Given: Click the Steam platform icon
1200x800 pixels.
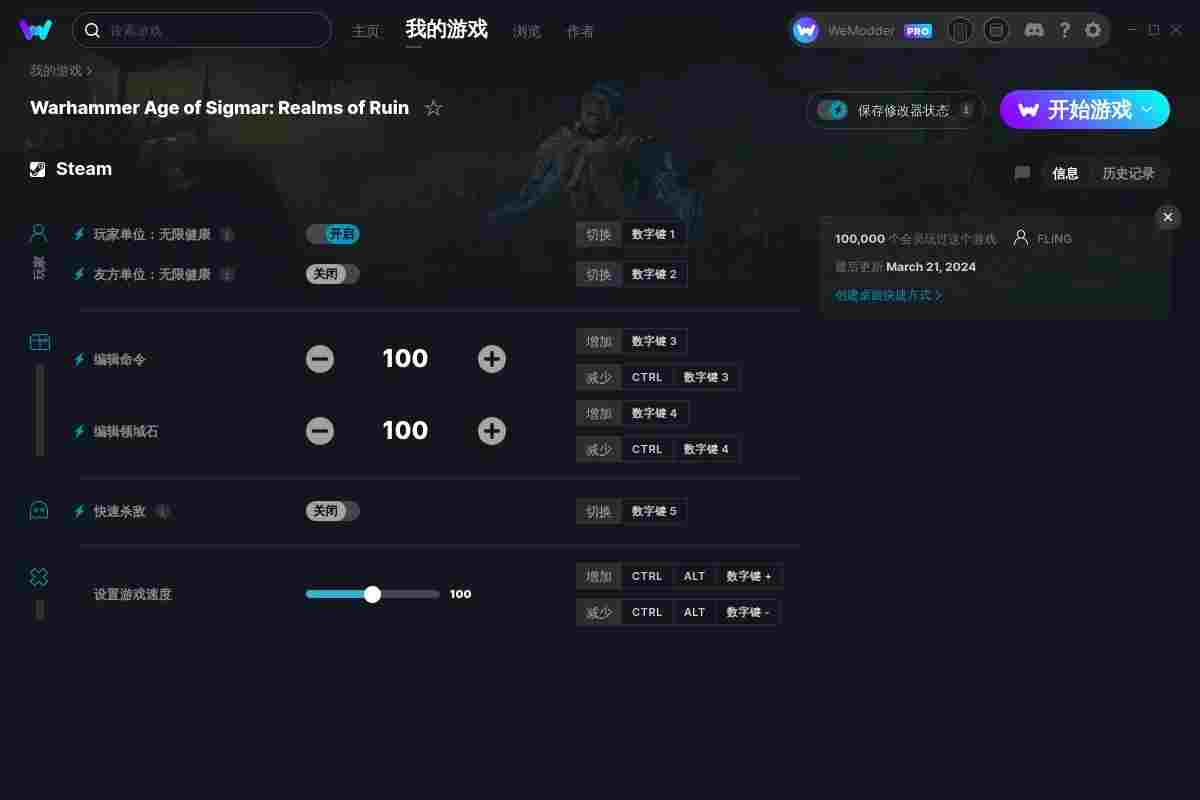Looking at the screenshot, I should [38, 169].
